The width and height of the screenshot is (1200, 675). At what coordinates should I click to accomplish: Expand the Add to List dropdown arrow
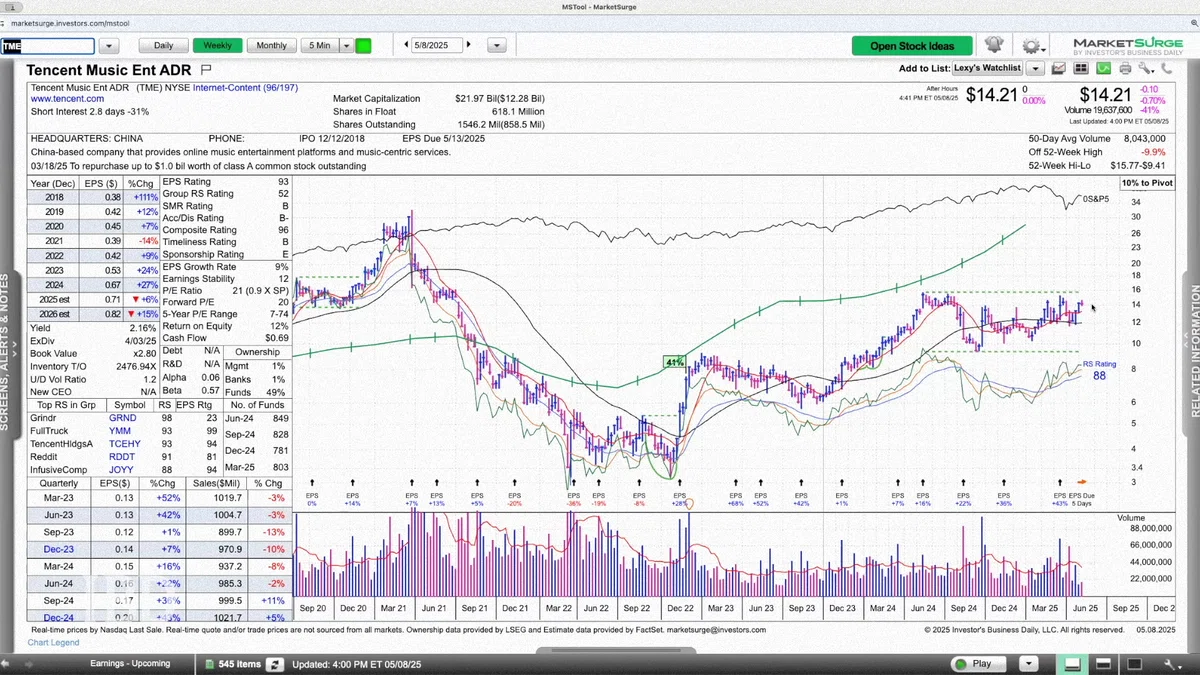coord(1035,68)
